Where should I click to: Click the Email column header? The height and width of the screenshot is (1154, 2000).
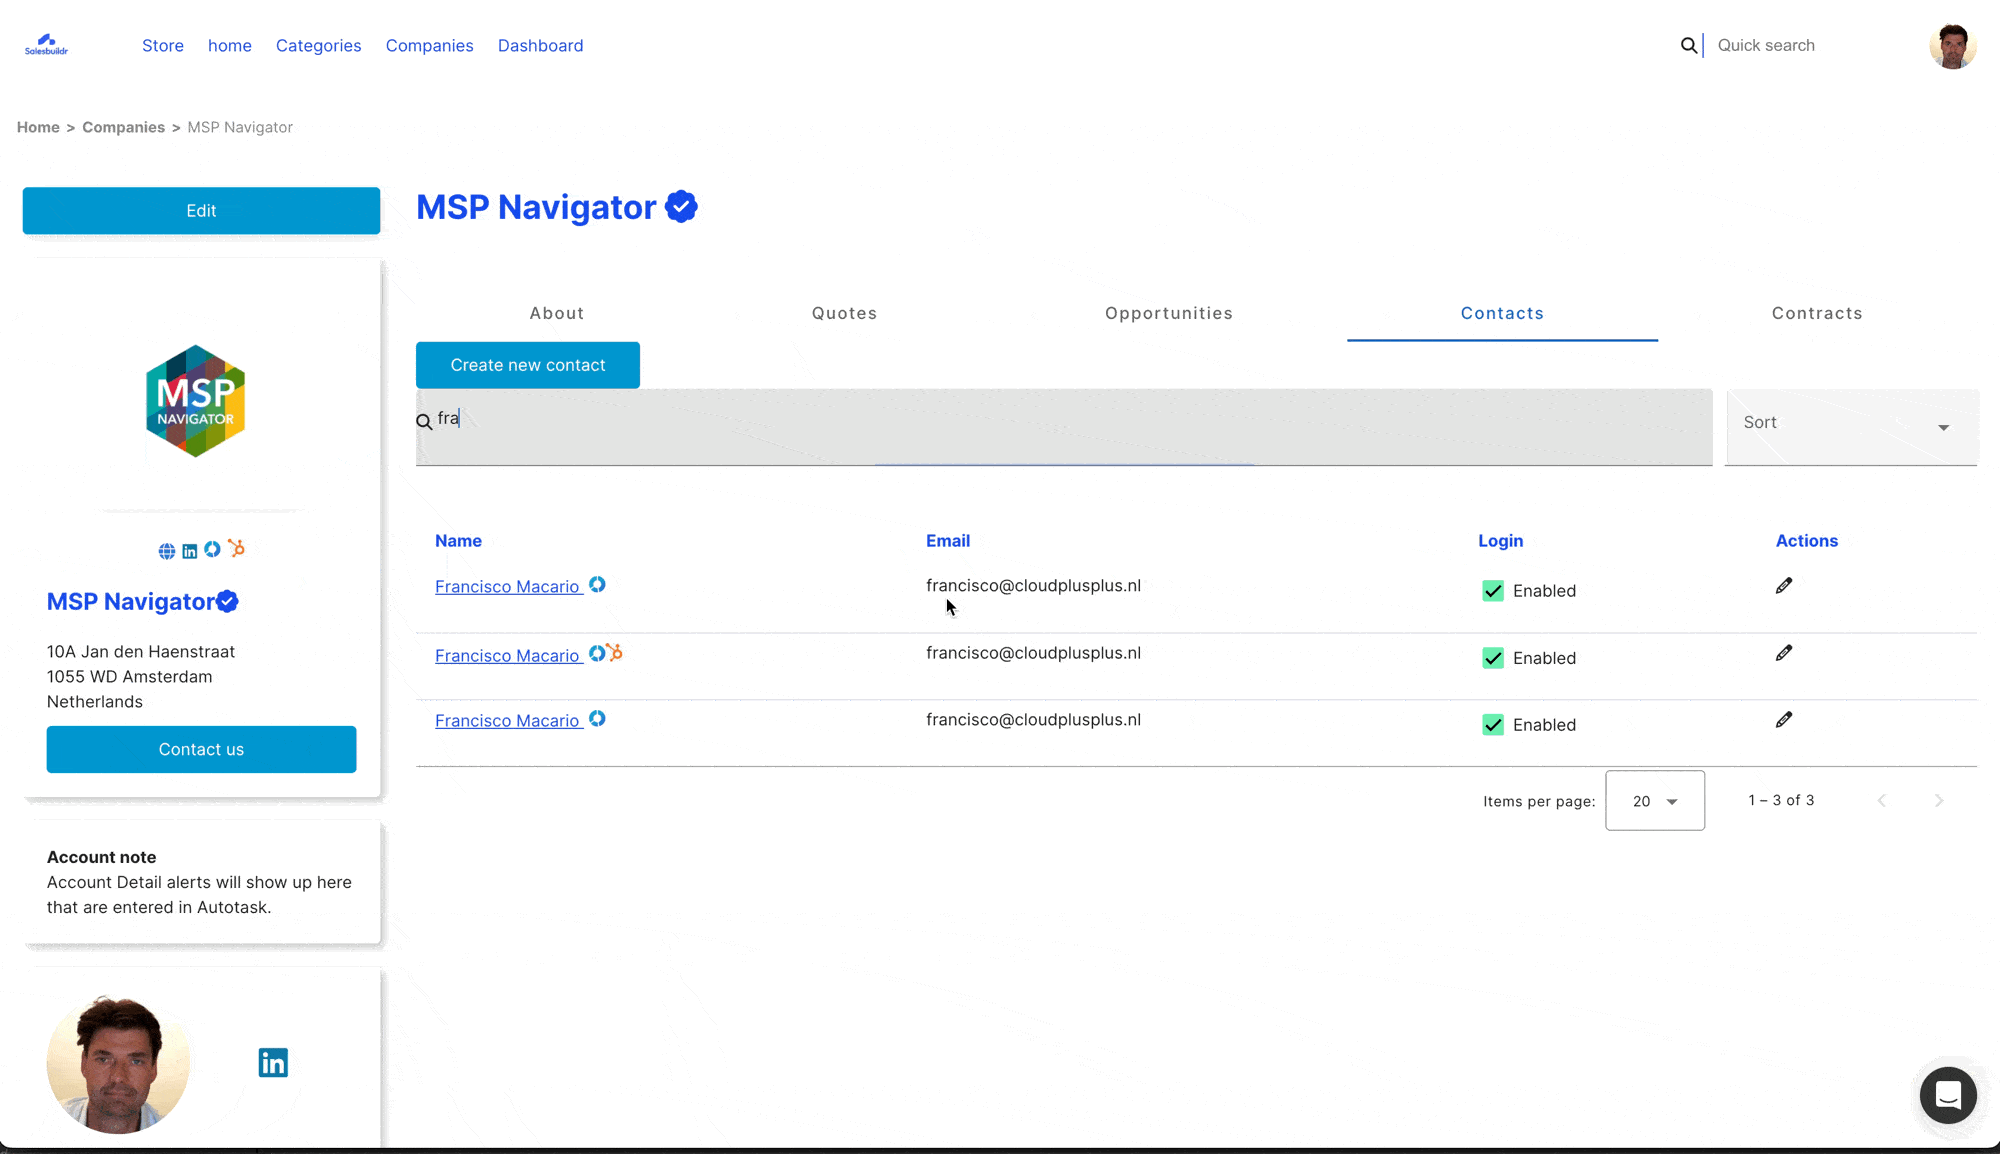pos(948,541)
